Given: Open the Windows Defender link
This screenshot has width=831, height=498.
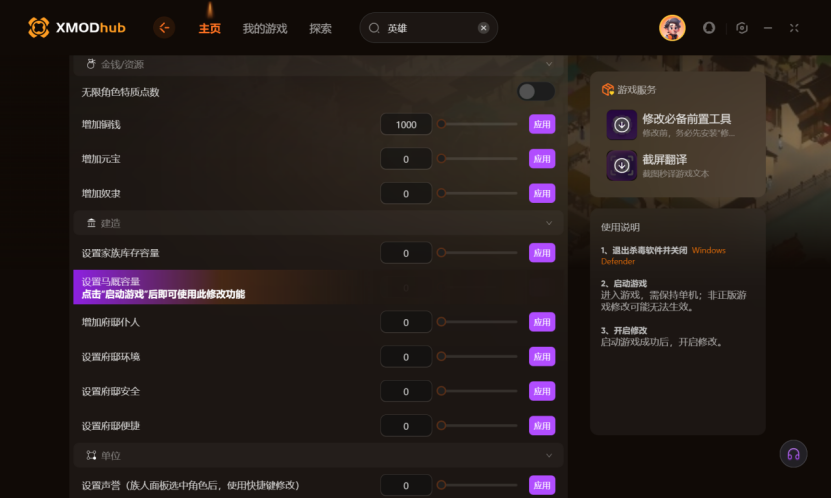Looking at the screenshot, I should tap(663, 255).
